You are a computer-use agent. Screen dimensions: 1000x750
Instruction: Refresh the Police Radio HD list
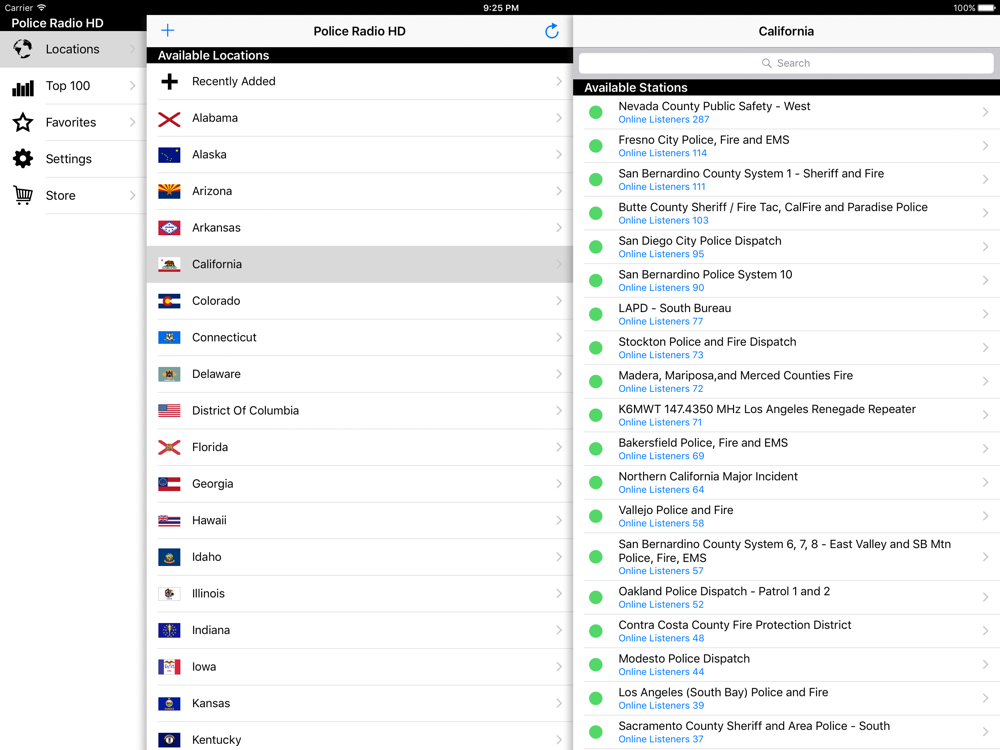552,31
